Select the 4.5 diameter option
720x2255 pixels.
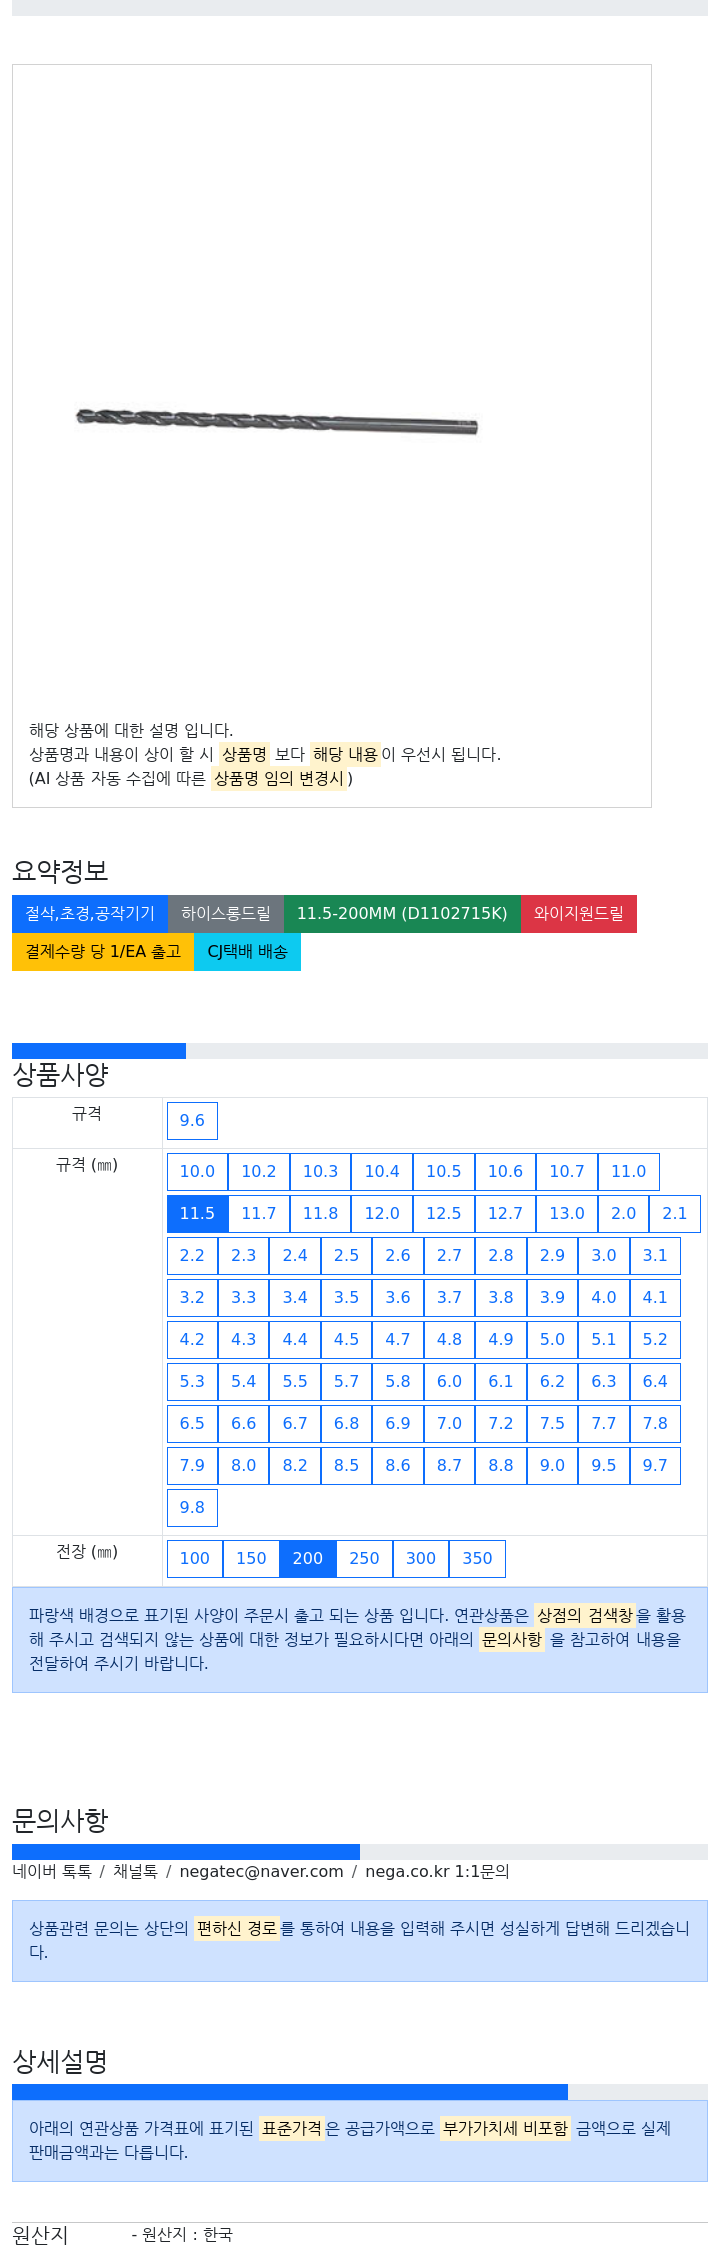pos(346,1340)
